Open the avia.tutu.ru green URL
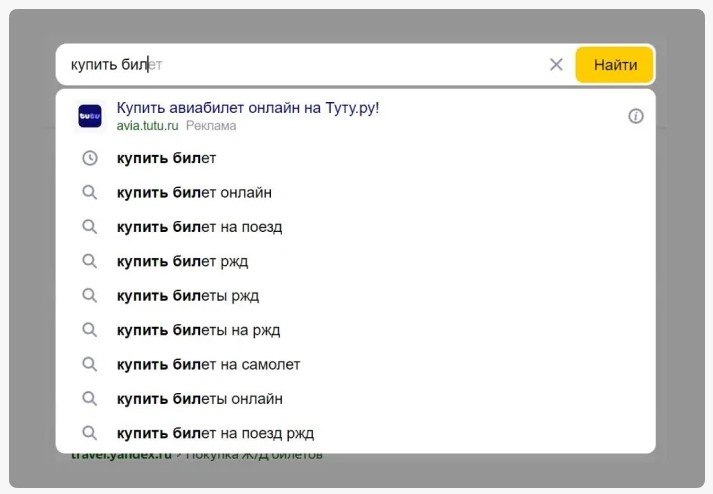Screen dimensions: 713x494 coord(147,126)
